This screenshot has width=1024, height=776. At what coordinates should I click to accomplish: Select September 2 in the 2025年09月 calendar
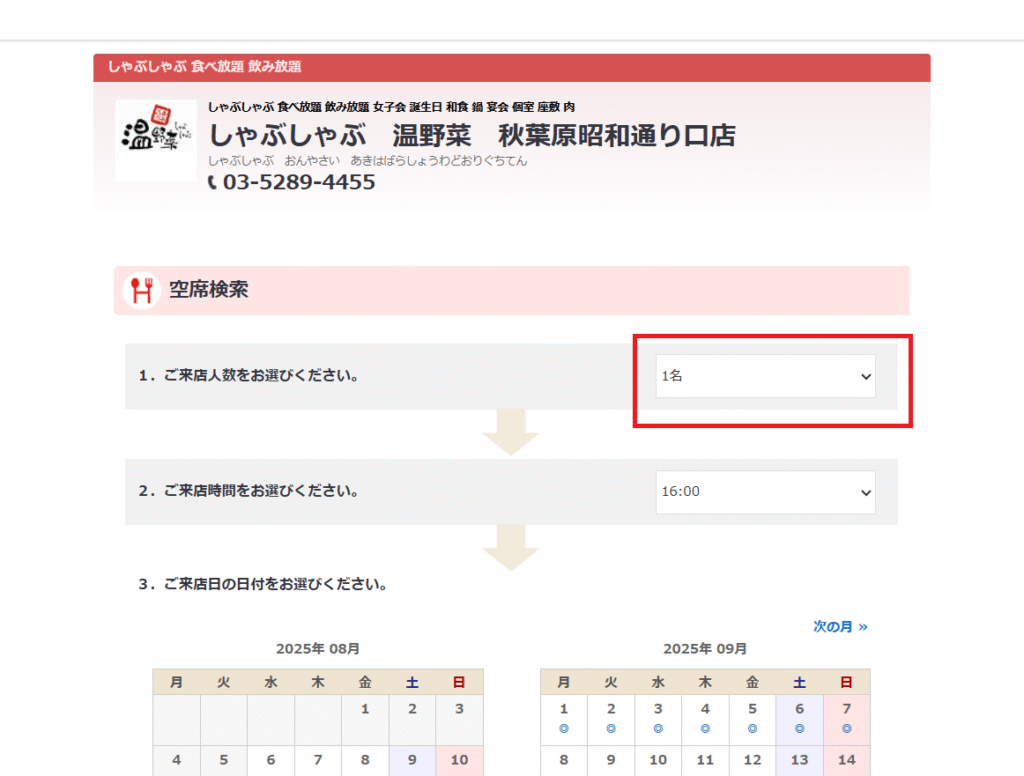click(x=611, y=719)
